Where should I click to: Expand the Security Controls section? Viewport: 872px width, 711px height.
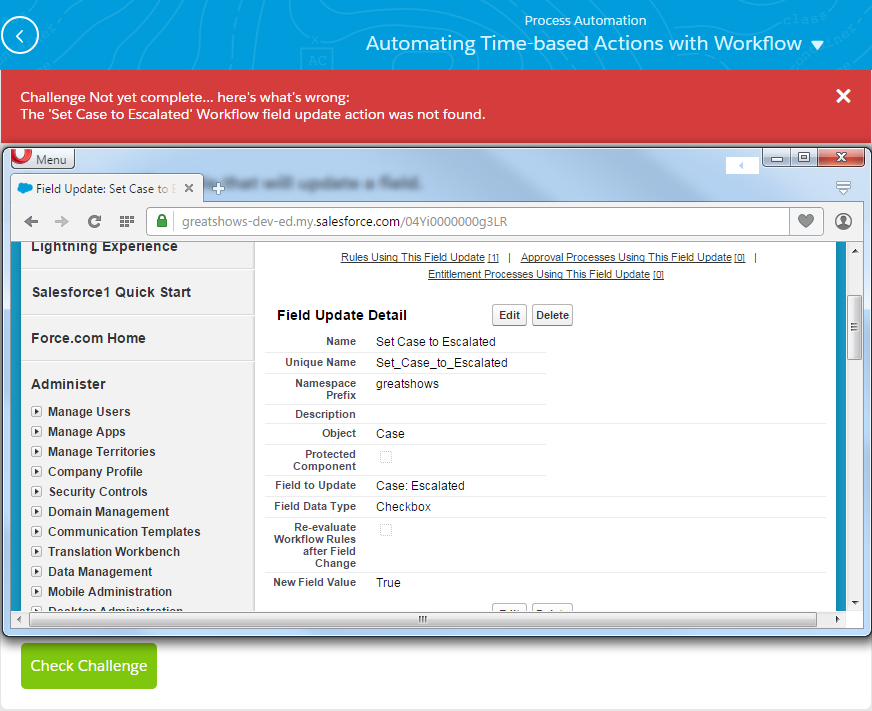click(37, 492)
